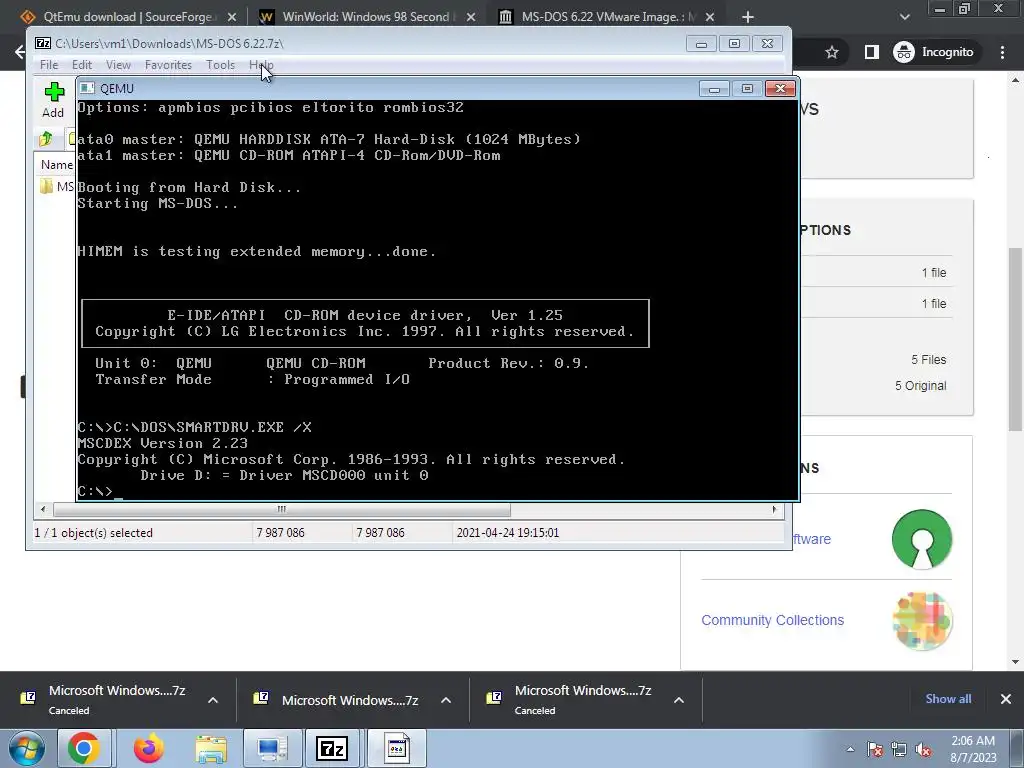1024x768 pixels.
Task: Close the WinWorld tab
Action: tap(471, 17)
